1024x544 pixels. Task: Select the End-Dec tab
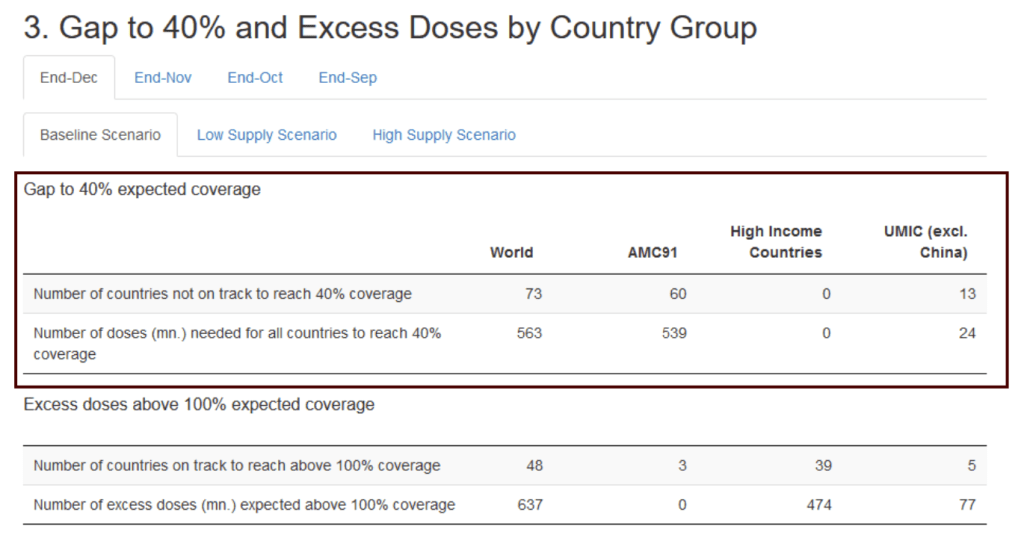[x=69, y=78]
